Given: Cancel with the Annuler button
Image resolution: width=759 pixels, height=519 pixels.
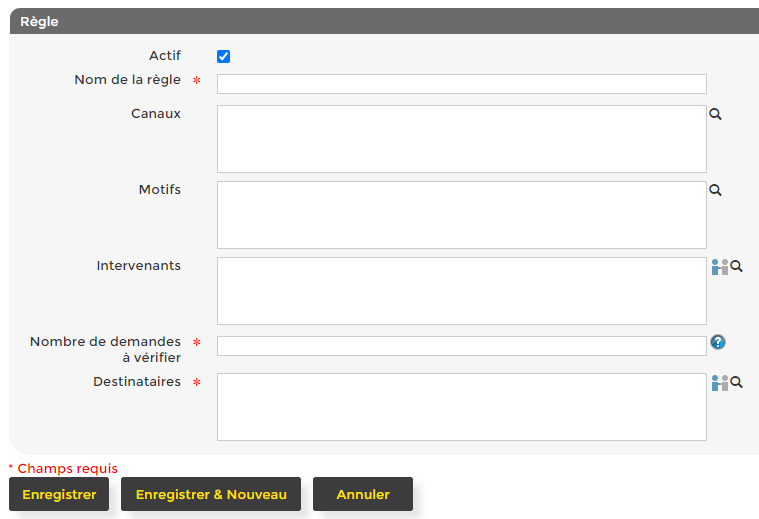Looking at the screenshot, I should [x=362, y=494].
